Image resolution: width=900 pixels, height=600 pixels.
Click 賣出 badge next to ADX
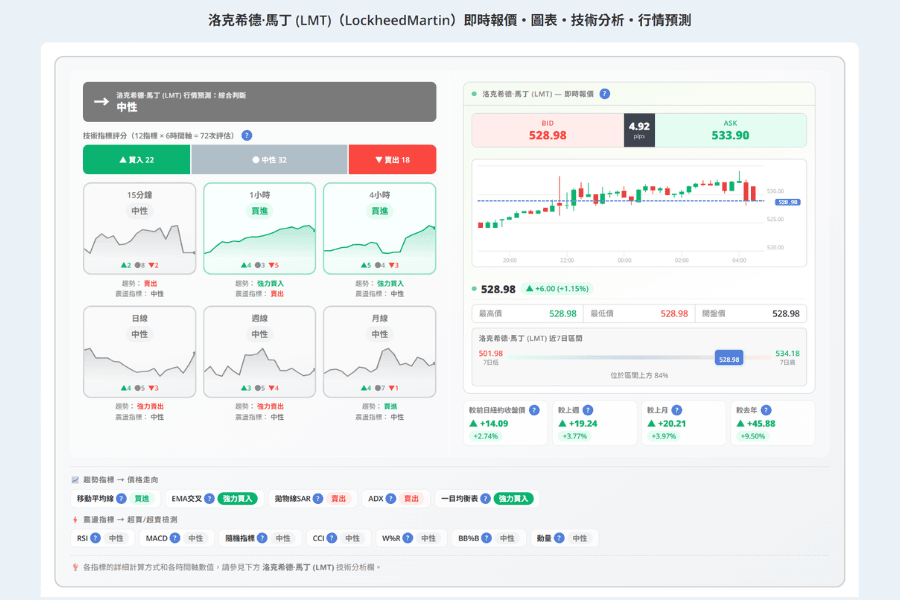tap(412, 498)
